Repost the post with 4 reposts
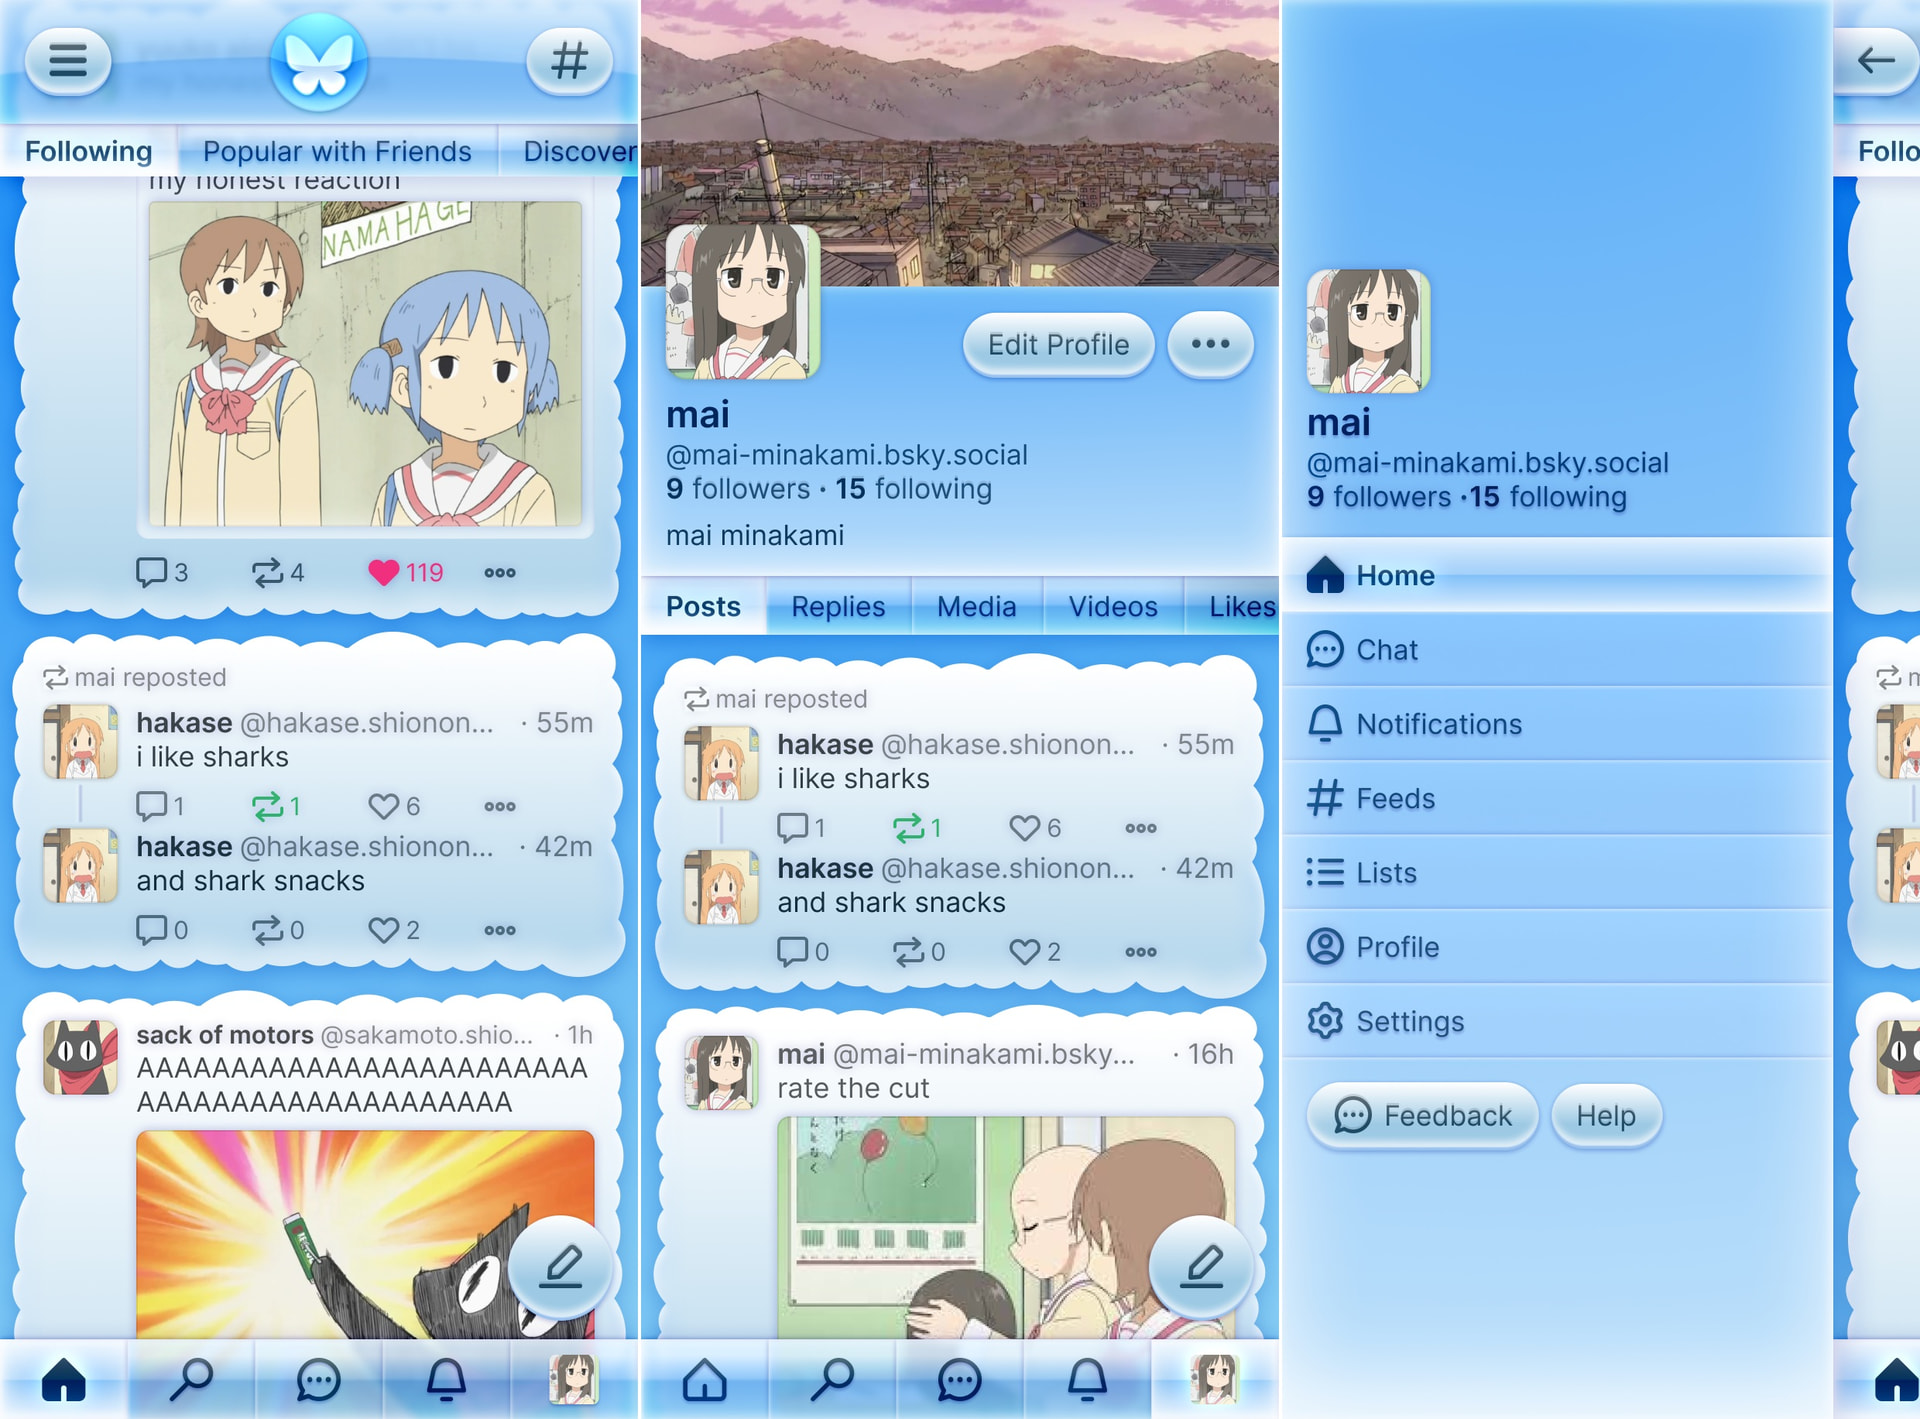 (278, 572)
